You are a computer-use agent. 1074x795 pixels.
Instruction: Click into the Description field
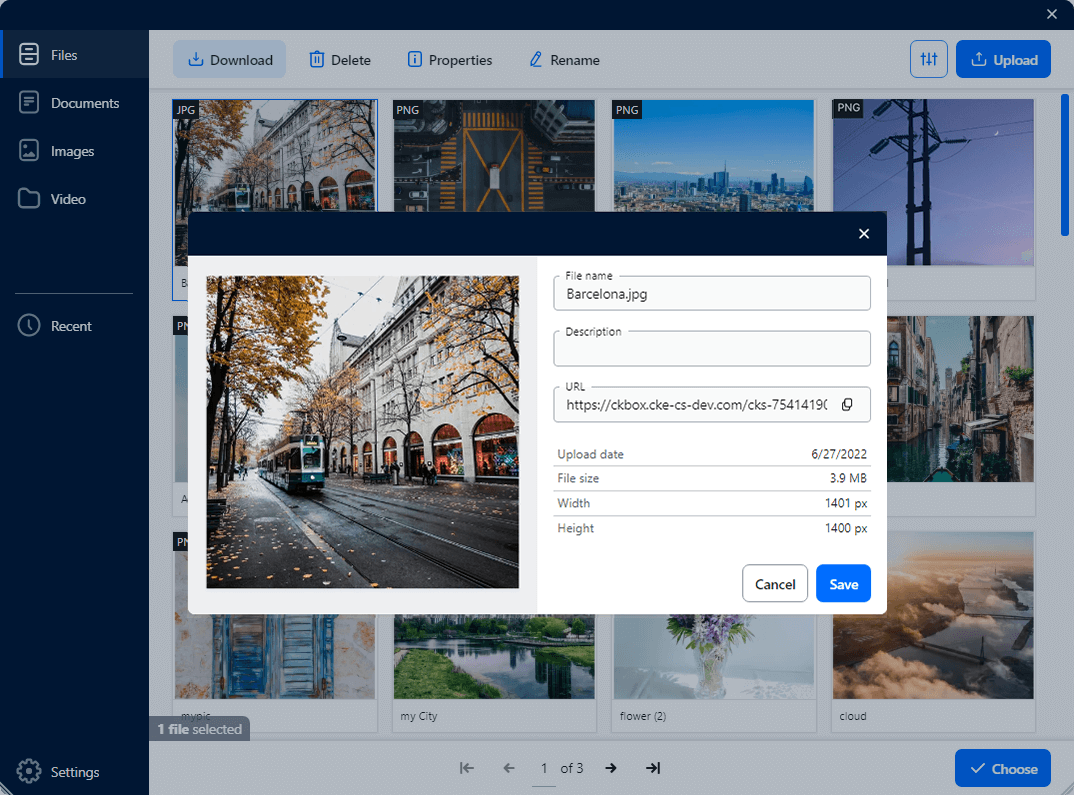click(x=711, y=350)
